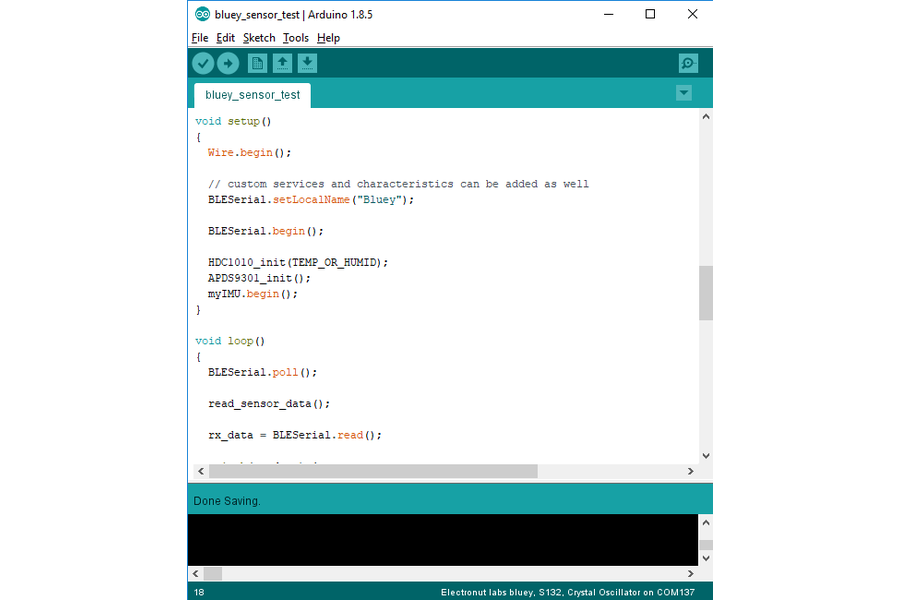Click the Verify sketch checkmark icon
The height and width of the screenshot is (600, 900).
pos(203,63)
